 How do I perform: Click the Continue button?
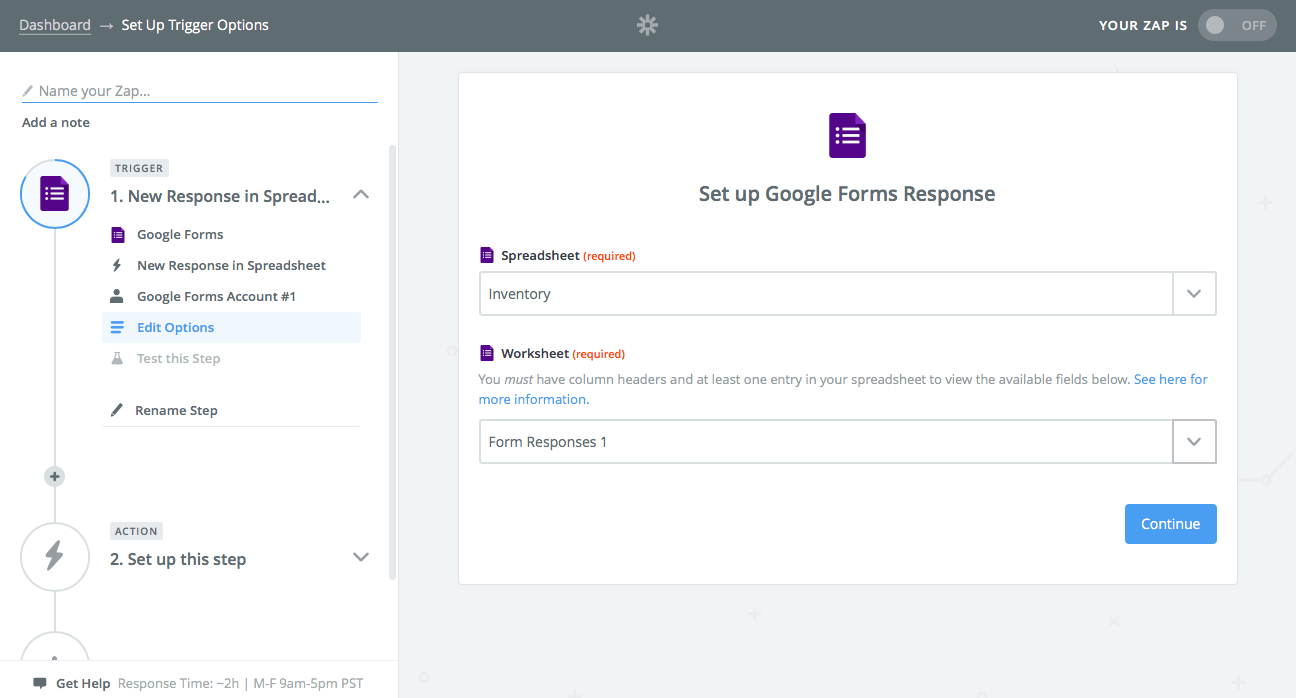1171,524
